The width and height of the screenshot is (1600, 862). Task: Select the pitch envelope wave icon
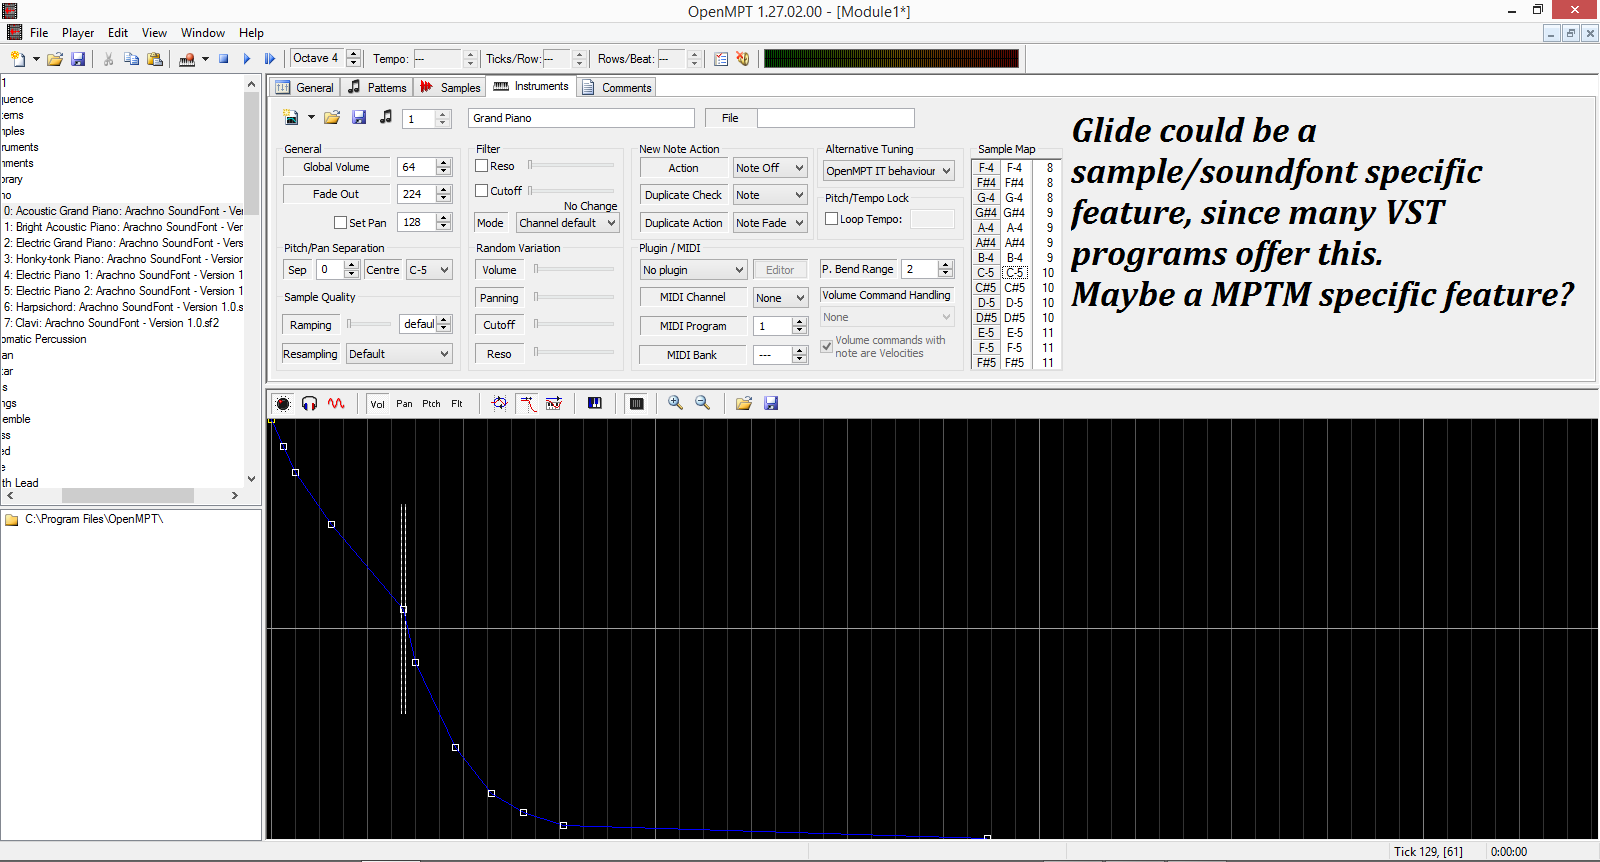tap(336, 403)
